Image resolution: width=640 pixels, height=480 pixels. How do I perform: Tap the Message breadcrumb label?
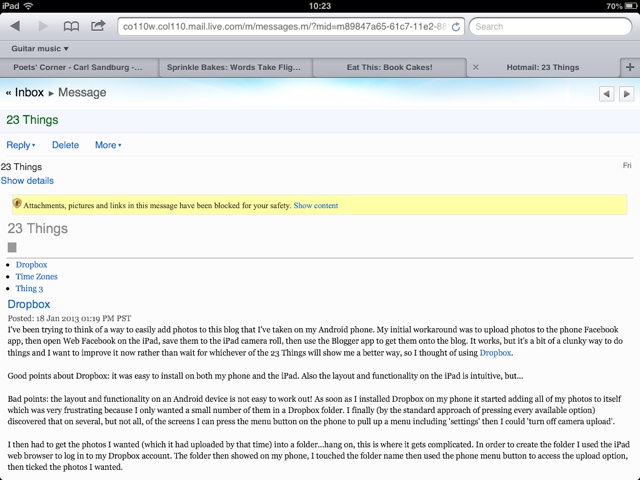click(x=82, y=93)
